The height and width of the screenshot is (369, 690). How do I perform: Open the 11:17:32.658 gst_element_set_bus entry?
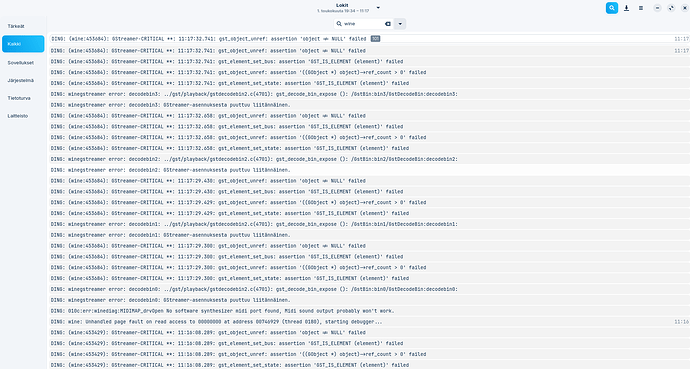click(369, 127)
